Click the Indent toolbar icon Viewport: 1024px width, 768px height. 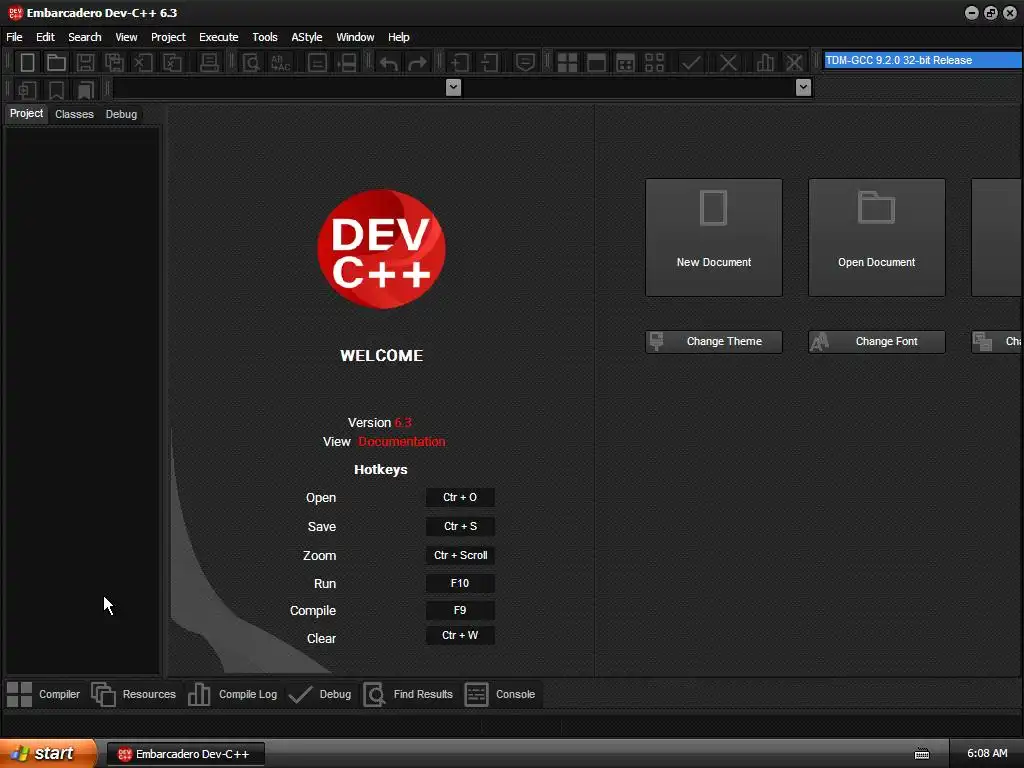pyautogui.click(x=460, y=63)
